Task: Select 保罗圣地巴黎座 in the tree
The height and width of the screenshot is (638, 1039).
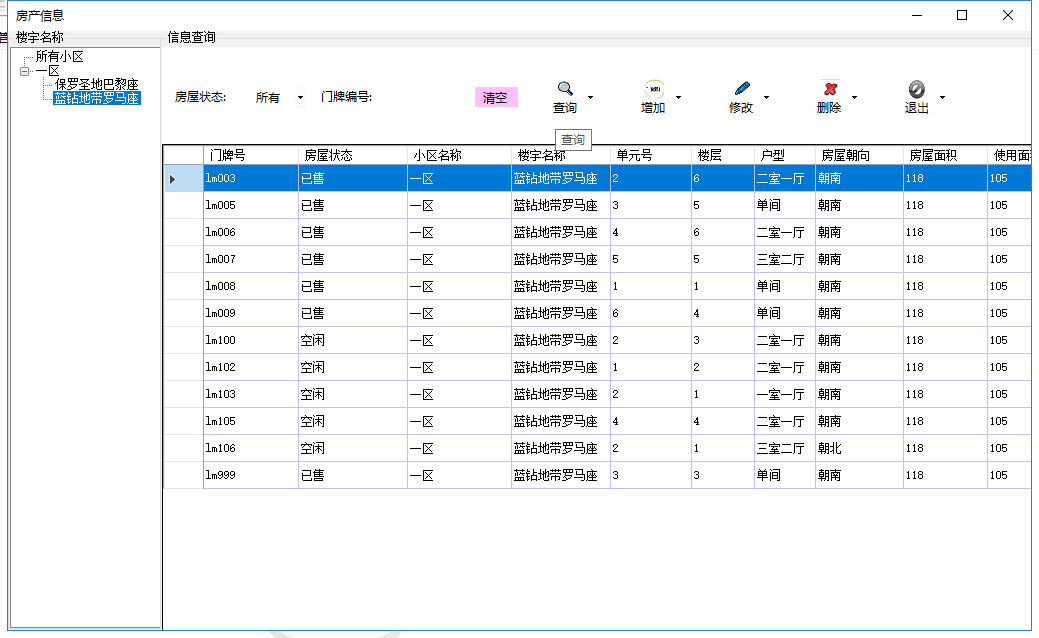Action: (x=97, y=85)
